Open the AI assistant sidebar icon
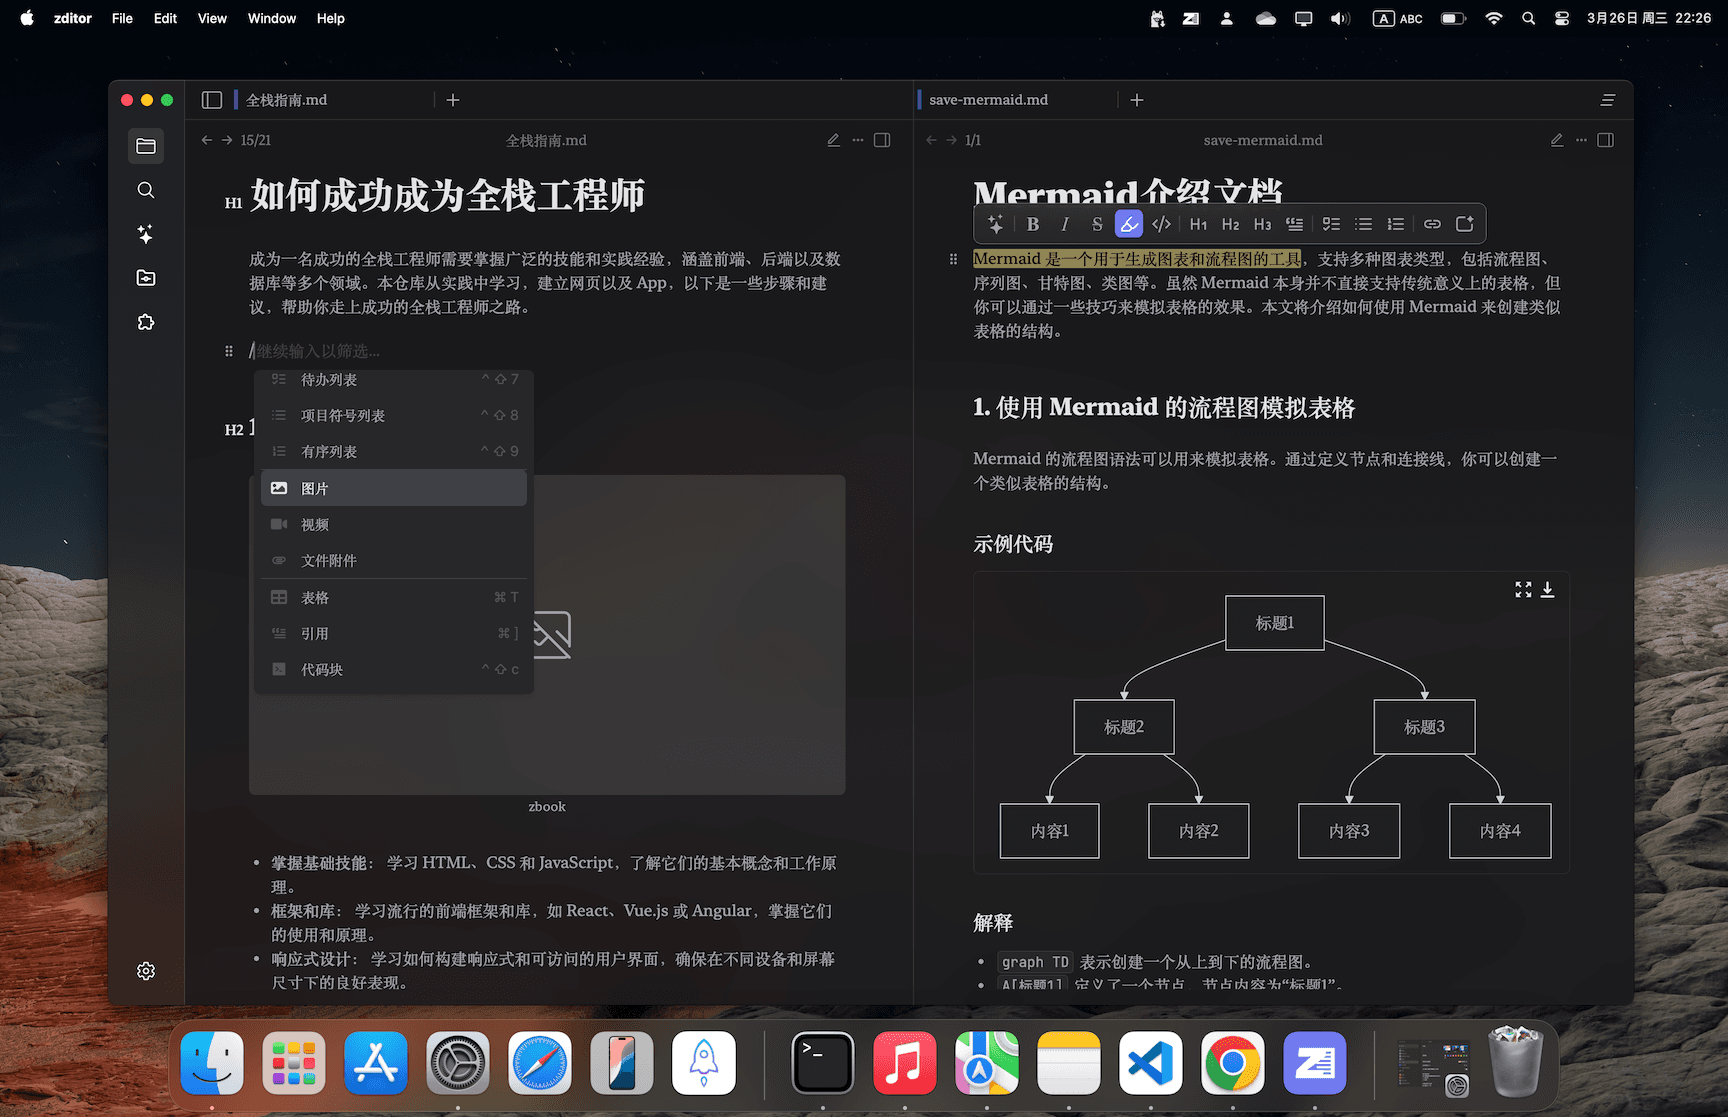The height and width of the screenshot is (1117, 1728). 146,234
